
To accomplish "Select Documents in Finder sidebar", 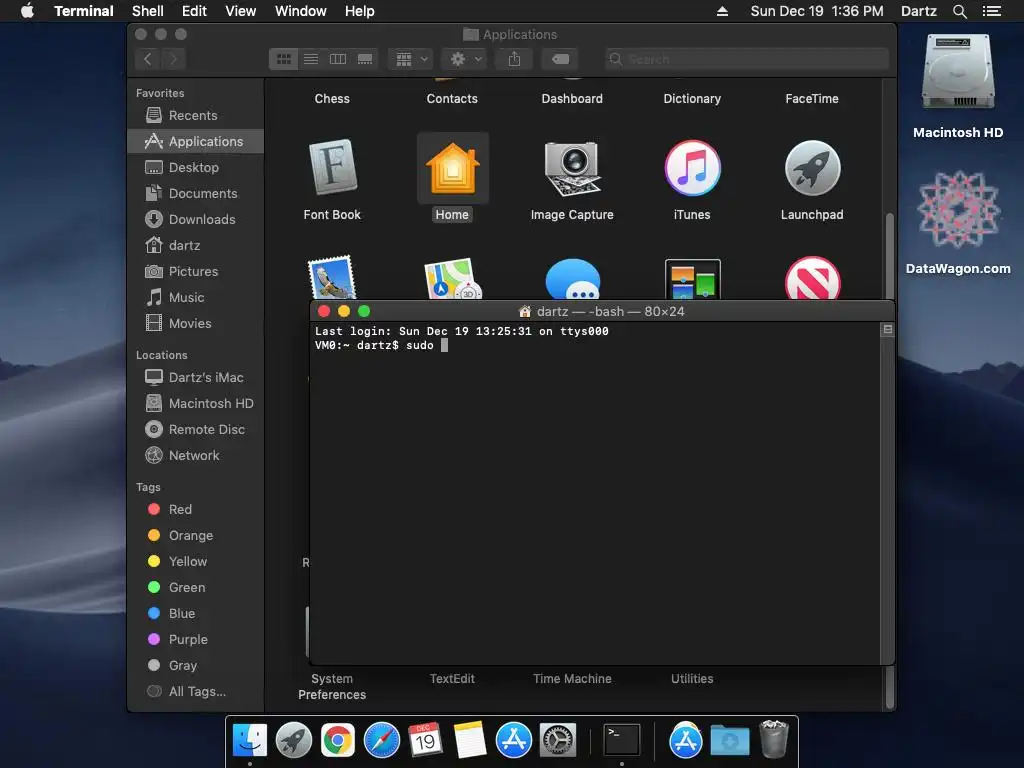I will 195,194.
